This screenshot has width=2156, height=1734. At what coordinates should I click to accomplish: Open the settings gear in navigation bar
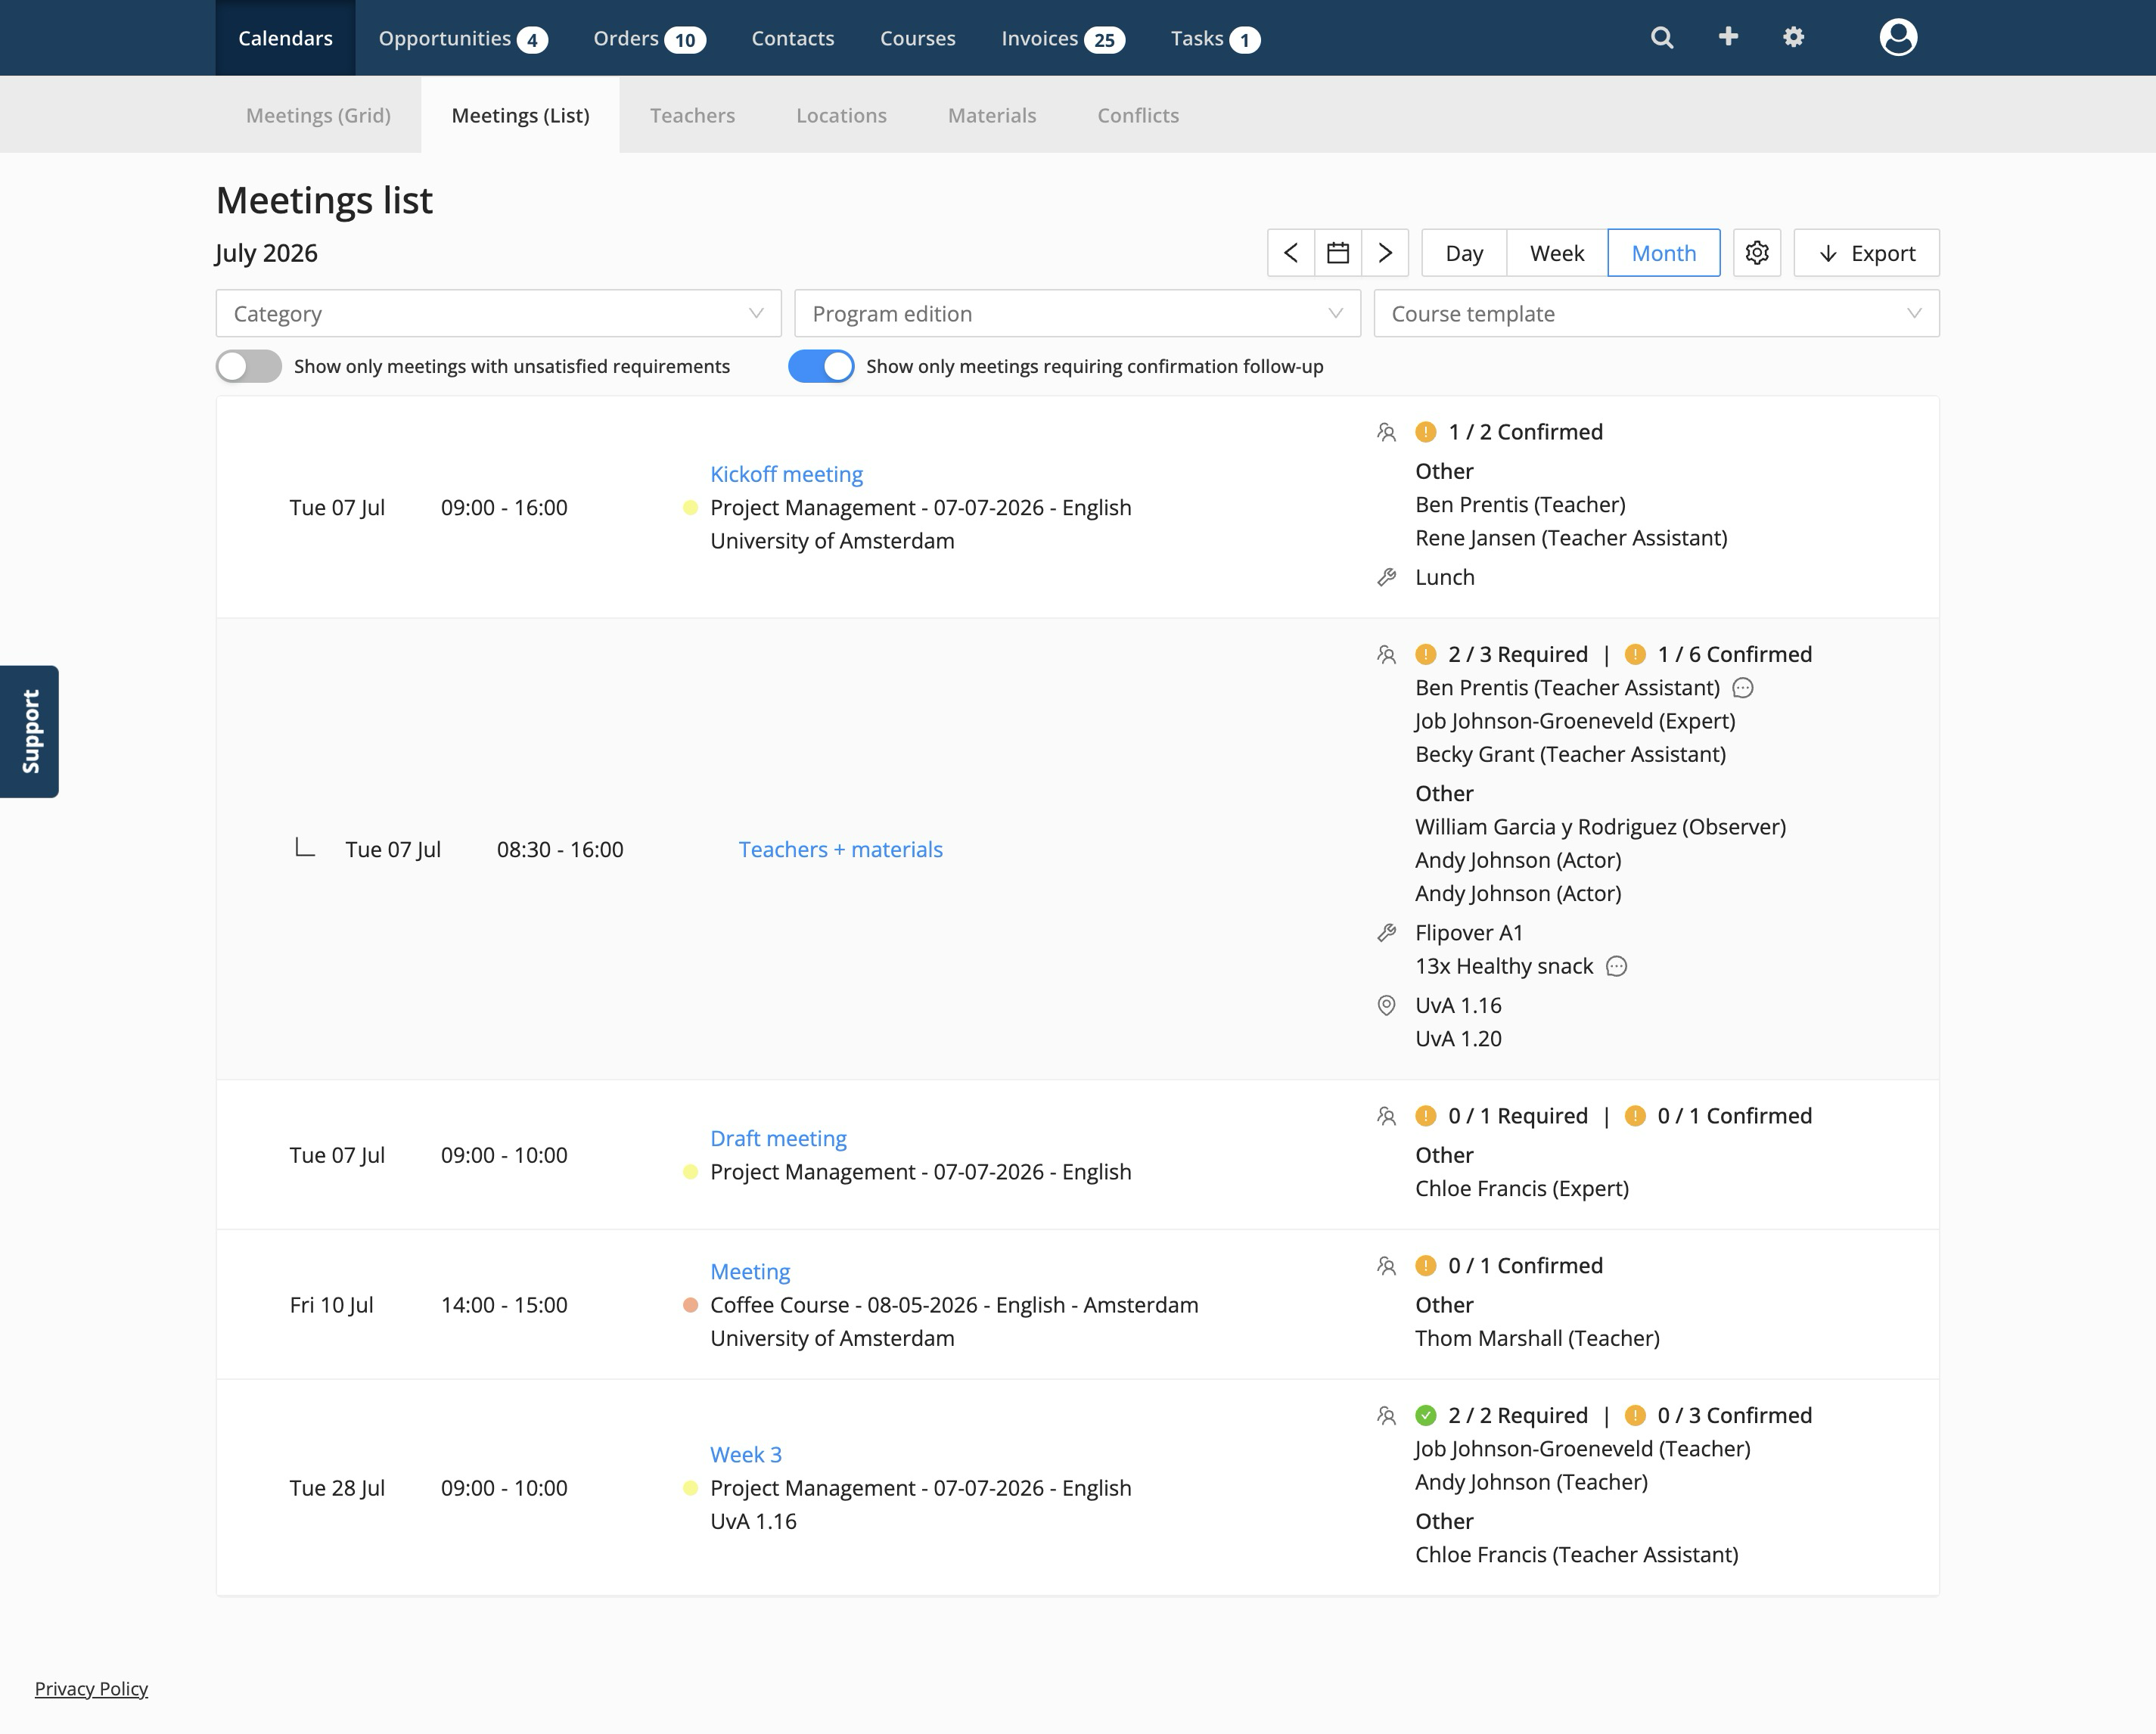1794,37
